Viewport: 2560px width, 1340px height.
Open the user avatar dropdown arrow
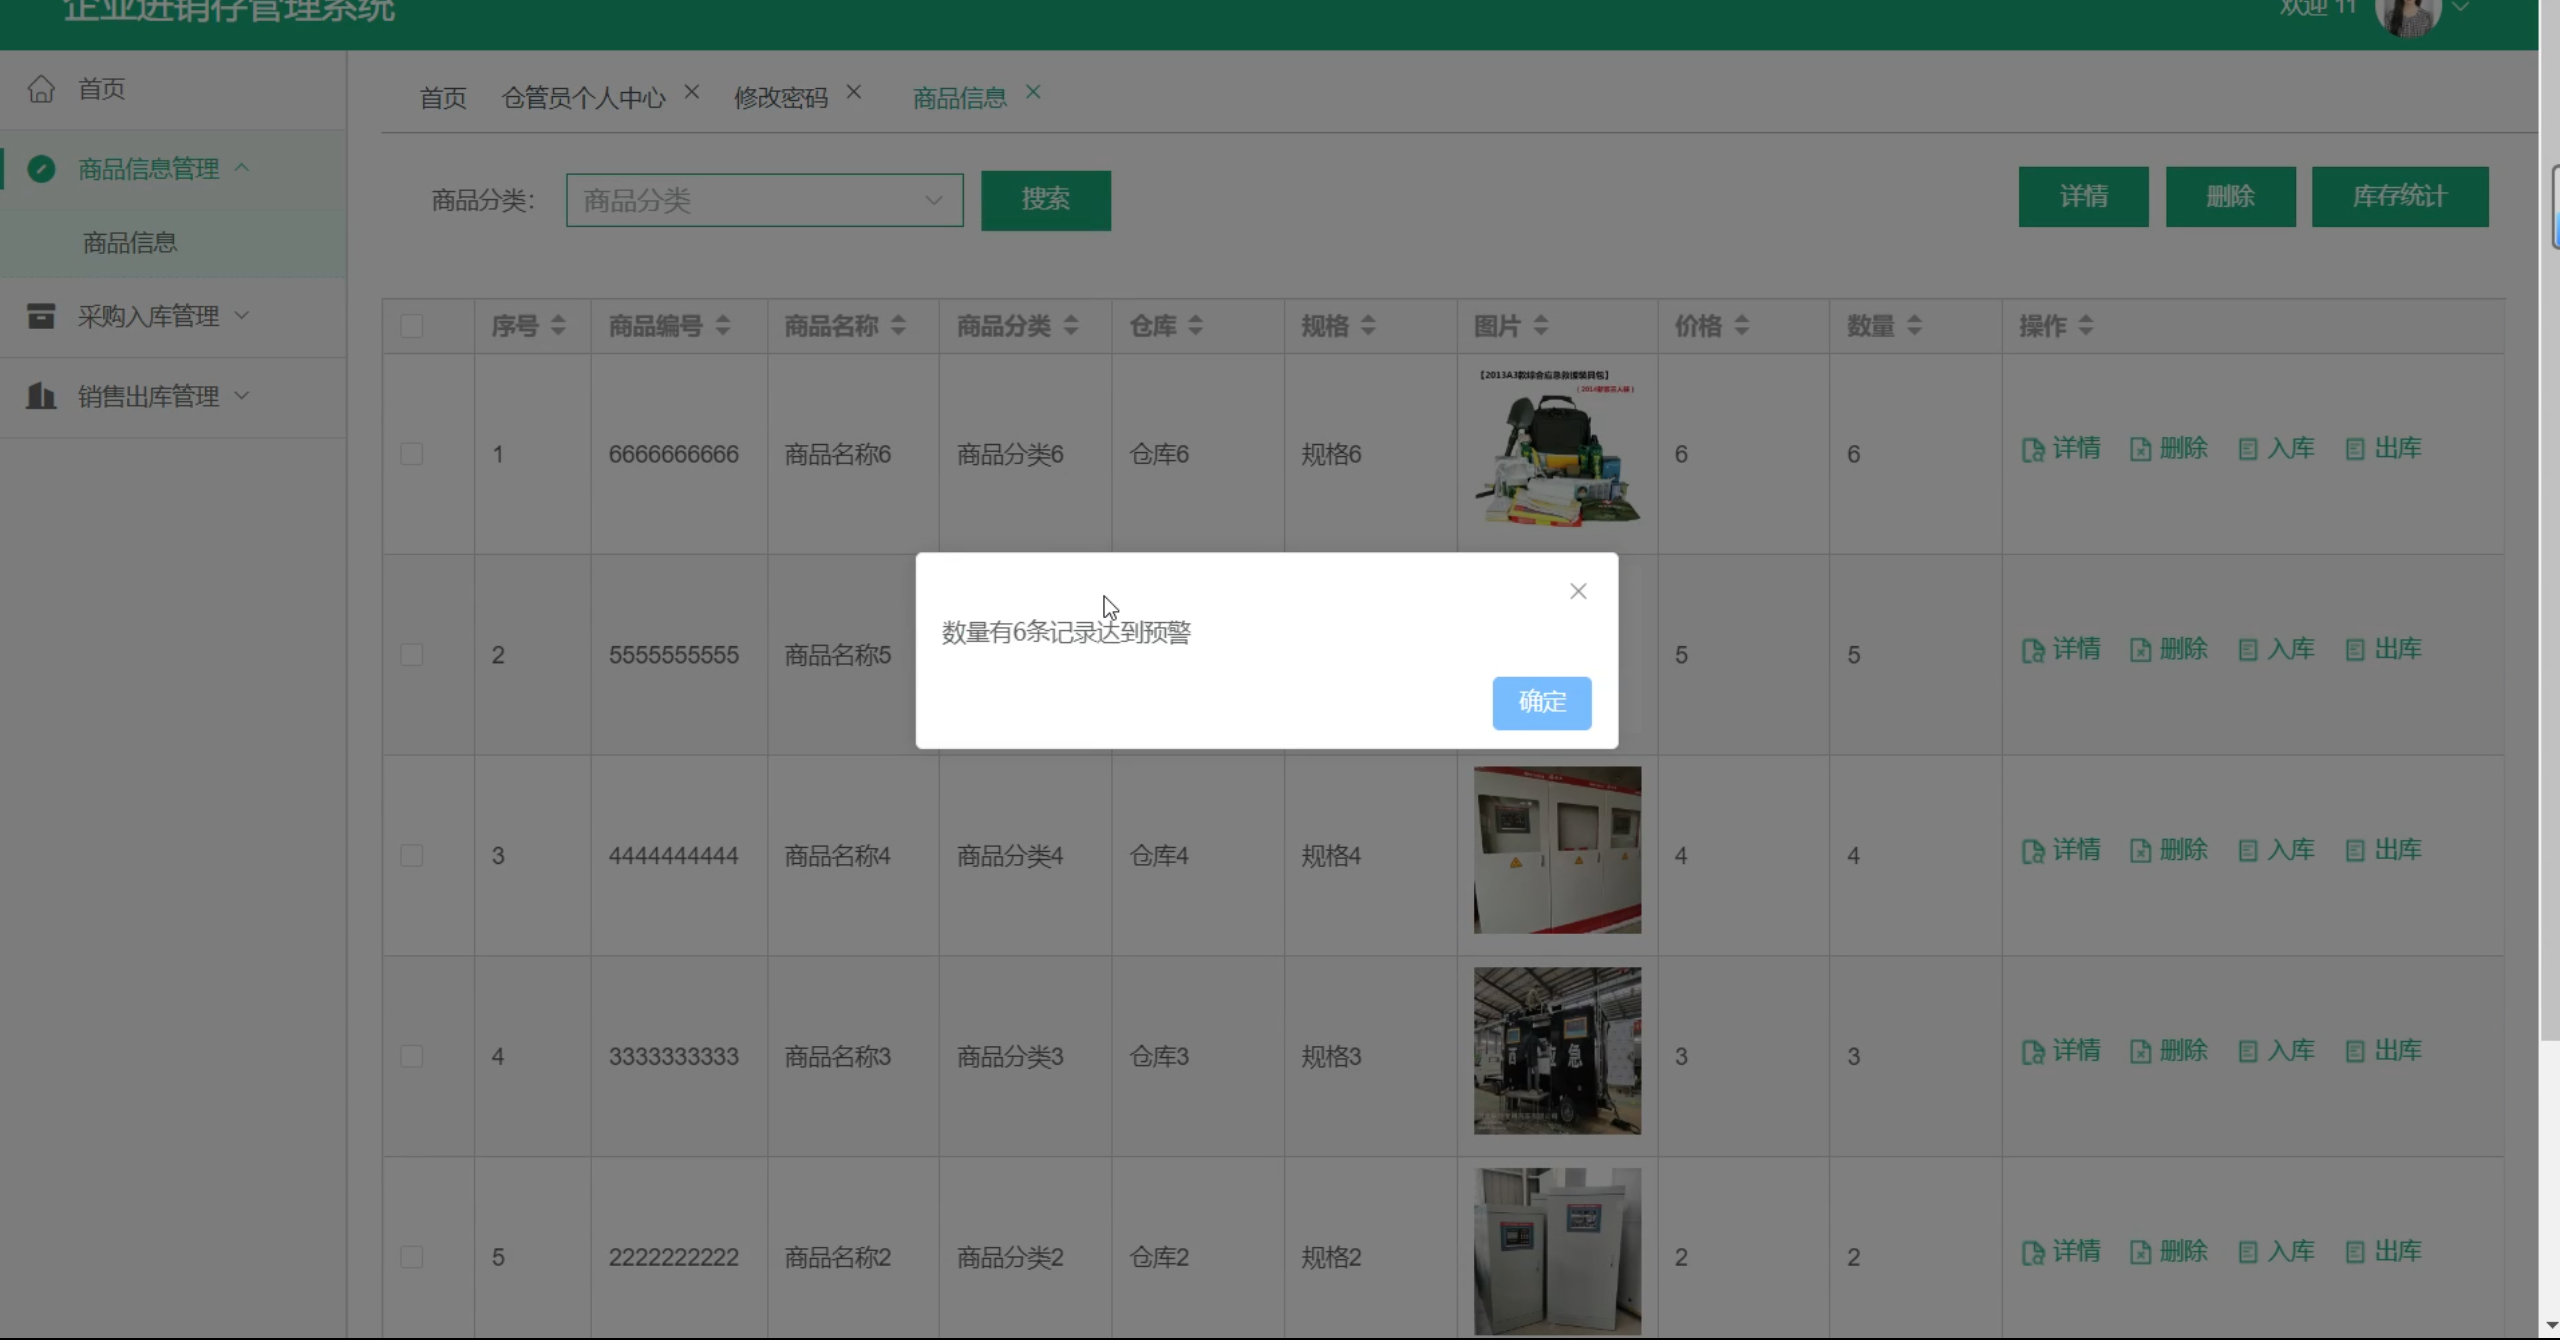[2462, 8]
